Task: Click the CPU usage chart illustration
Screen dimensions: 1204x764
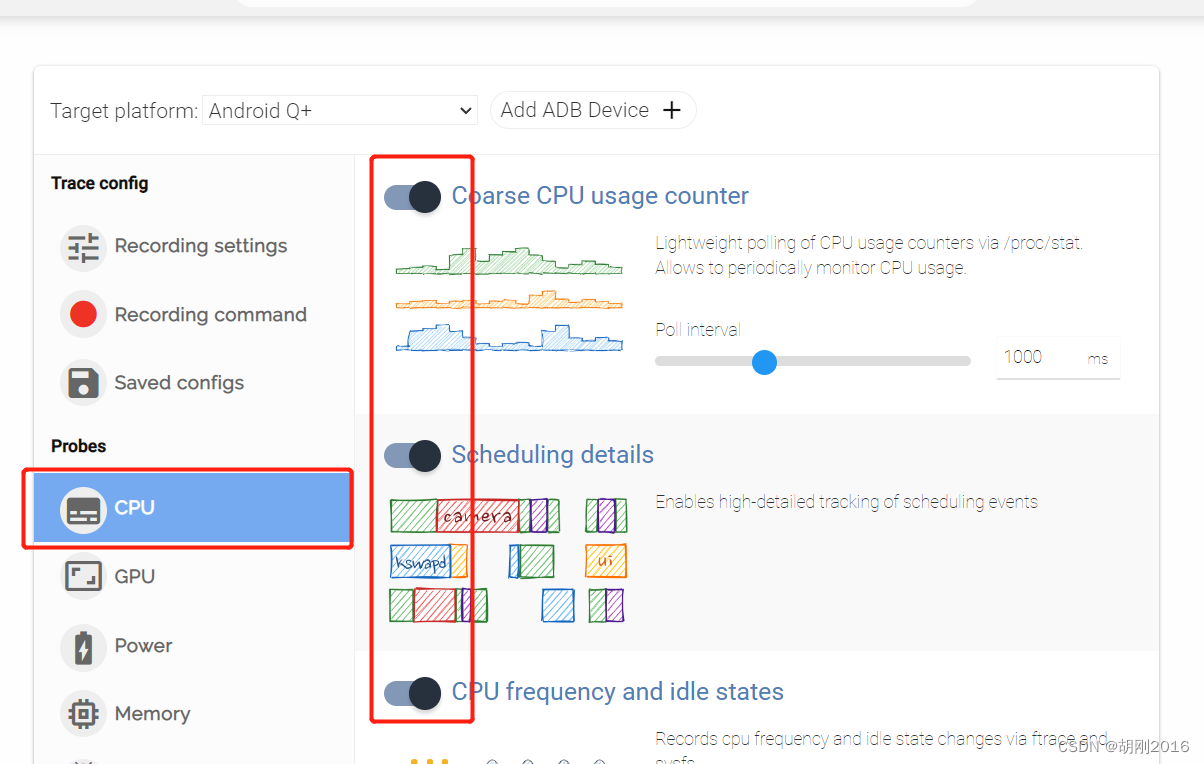Action: (x=509, y=299)
